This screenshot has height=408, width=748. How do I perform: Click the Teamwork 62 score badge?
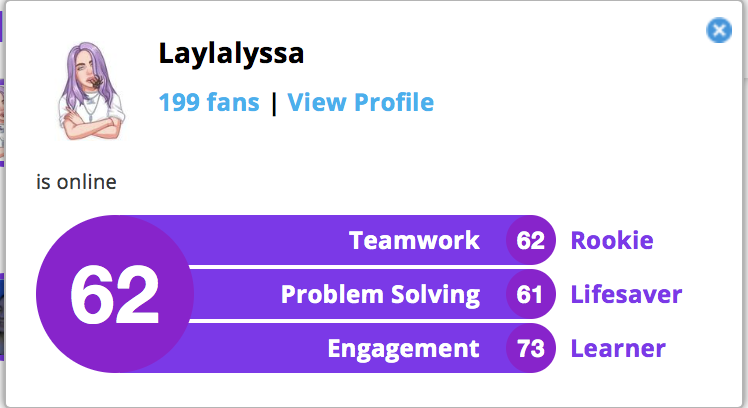pos(531,240)
